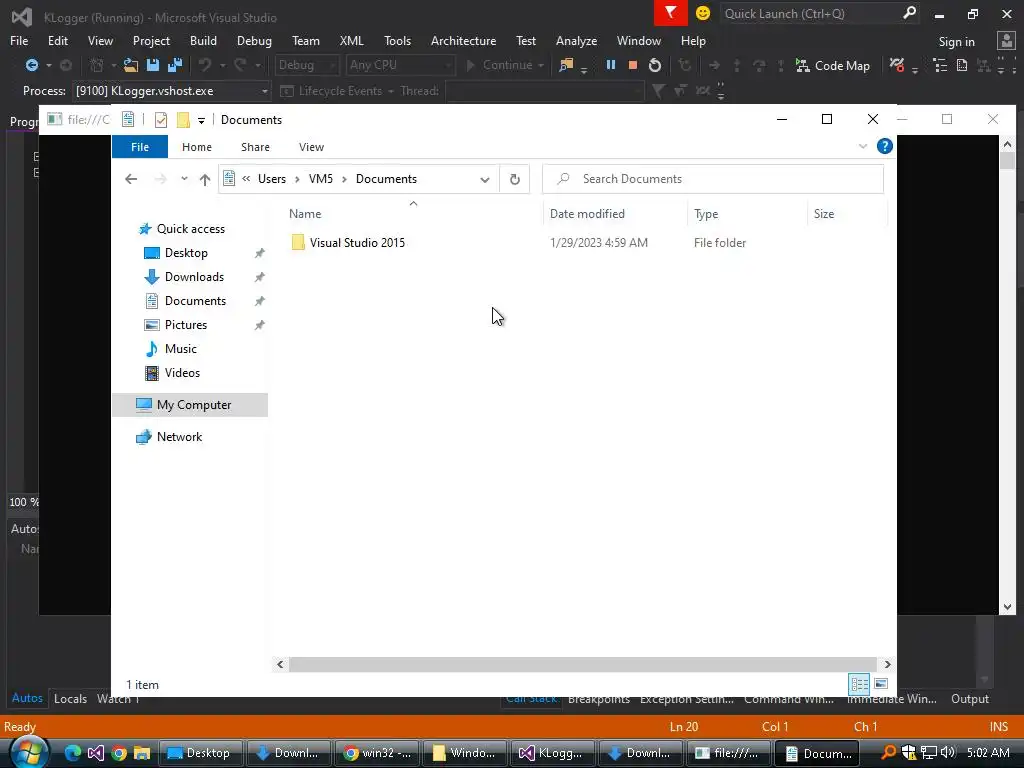Open Explorer File tab
This screenshot has height=768, width=1024.
pyautogui.click(x=140, y=147)
